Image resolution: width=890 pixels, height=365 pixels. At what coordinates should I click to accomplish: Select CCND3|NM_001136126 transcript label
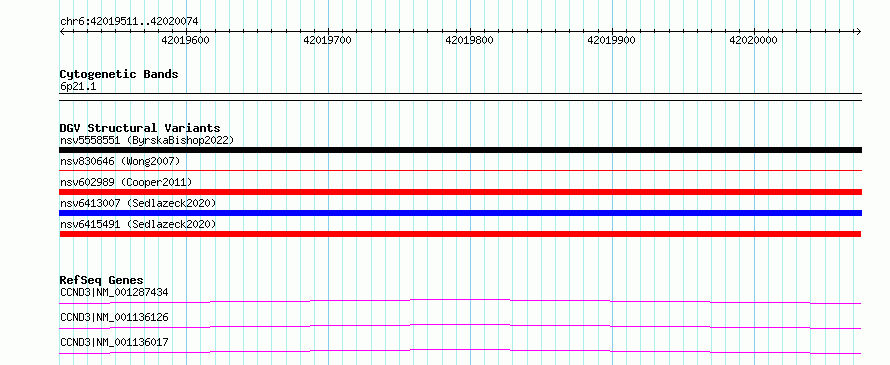point(114,317)
